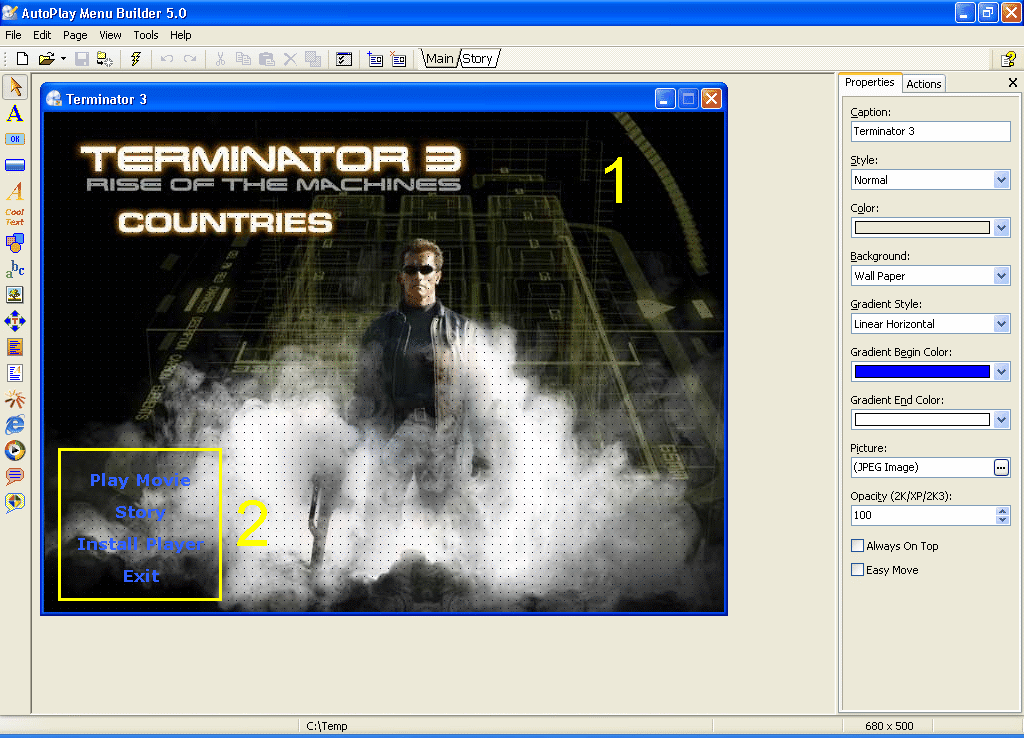The height and width of the screenshot is (738, 1024).
Task: Switch to the Story page tab
Action: 477,59
